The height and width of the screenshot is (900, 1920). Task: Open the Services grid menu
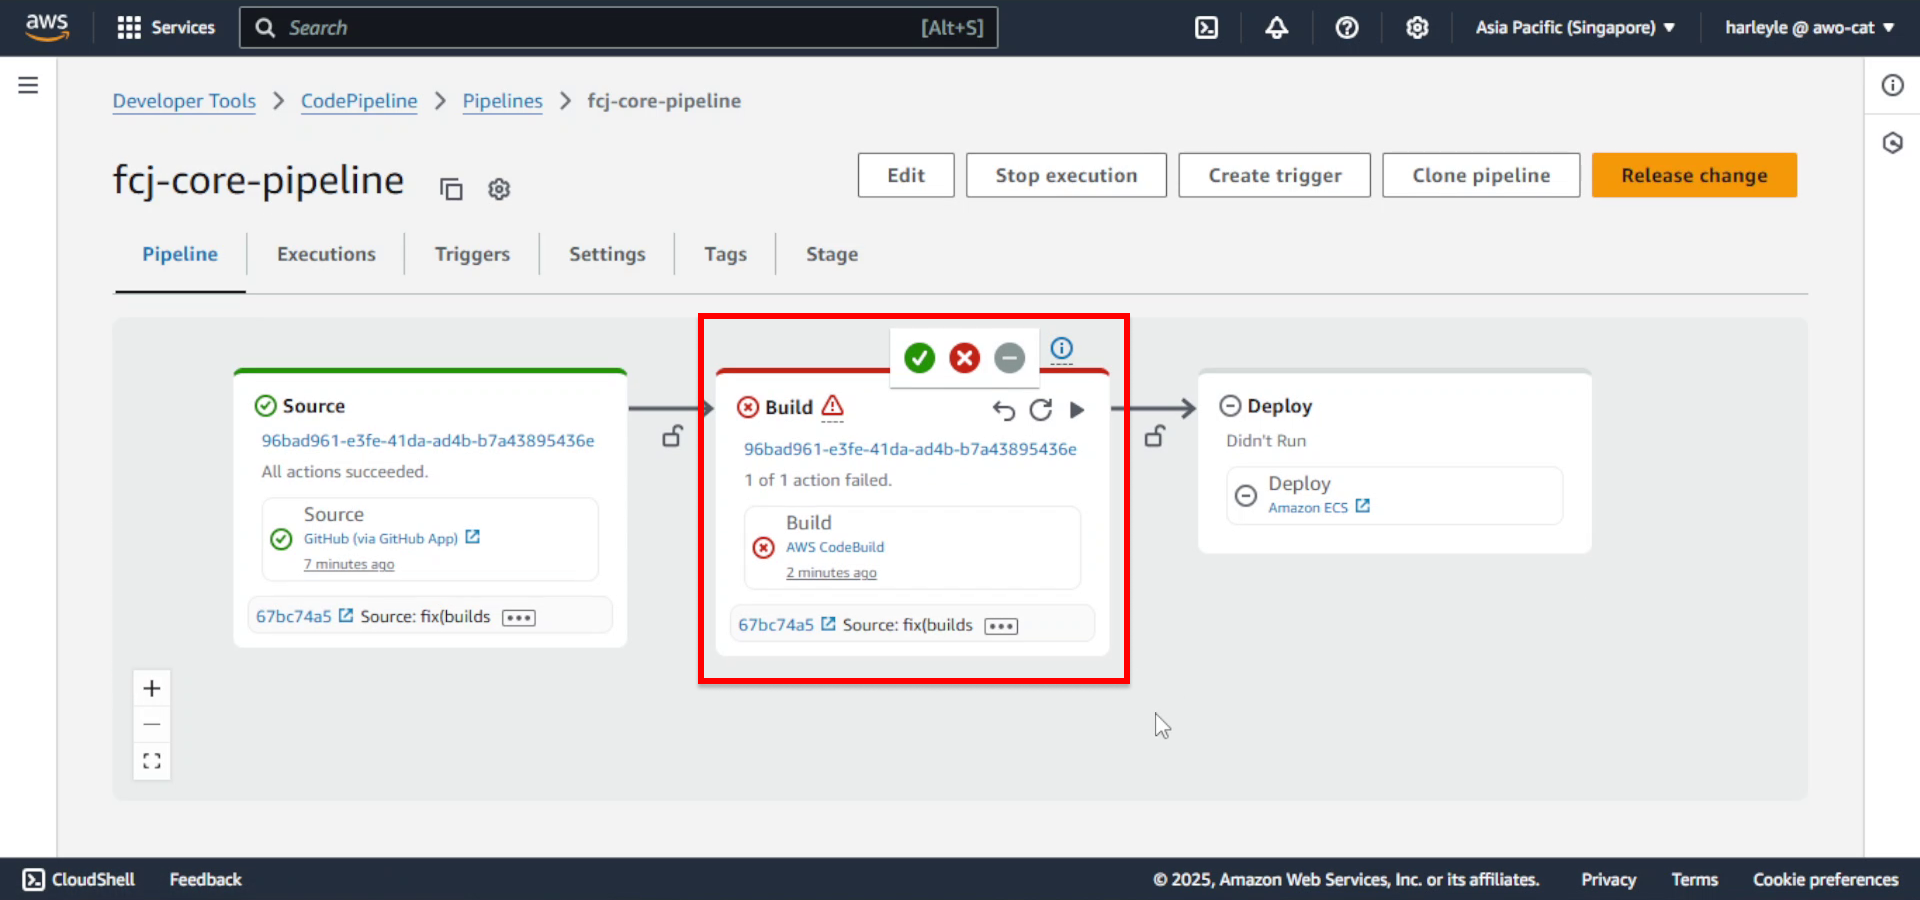point(166,28)
